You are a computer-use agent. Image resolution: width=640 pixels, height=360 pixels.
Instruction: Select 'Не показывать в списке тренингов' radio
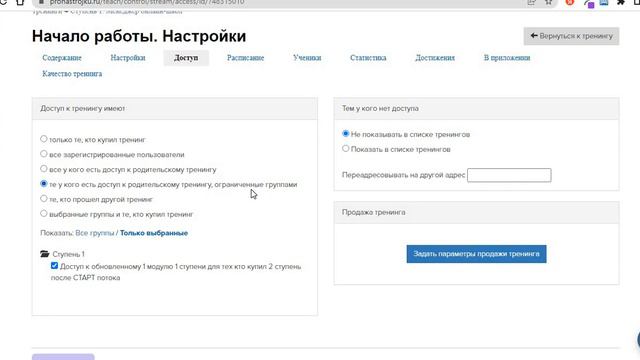[346, 133]
